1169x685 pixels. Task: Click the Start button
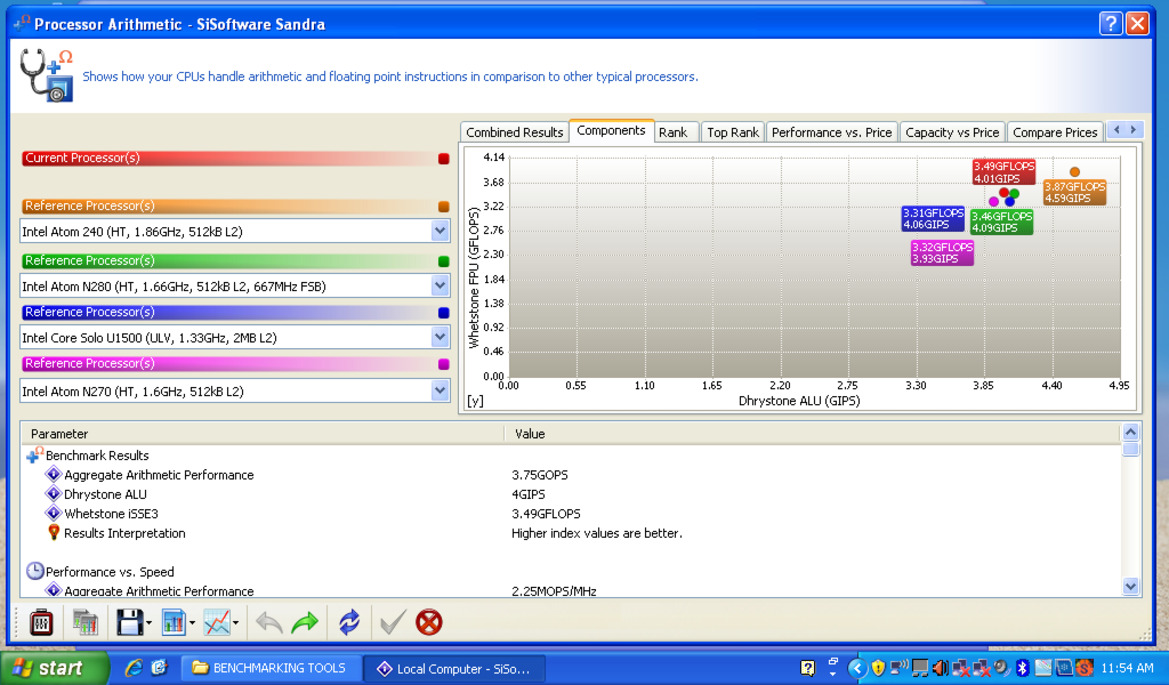click(54, 668)
